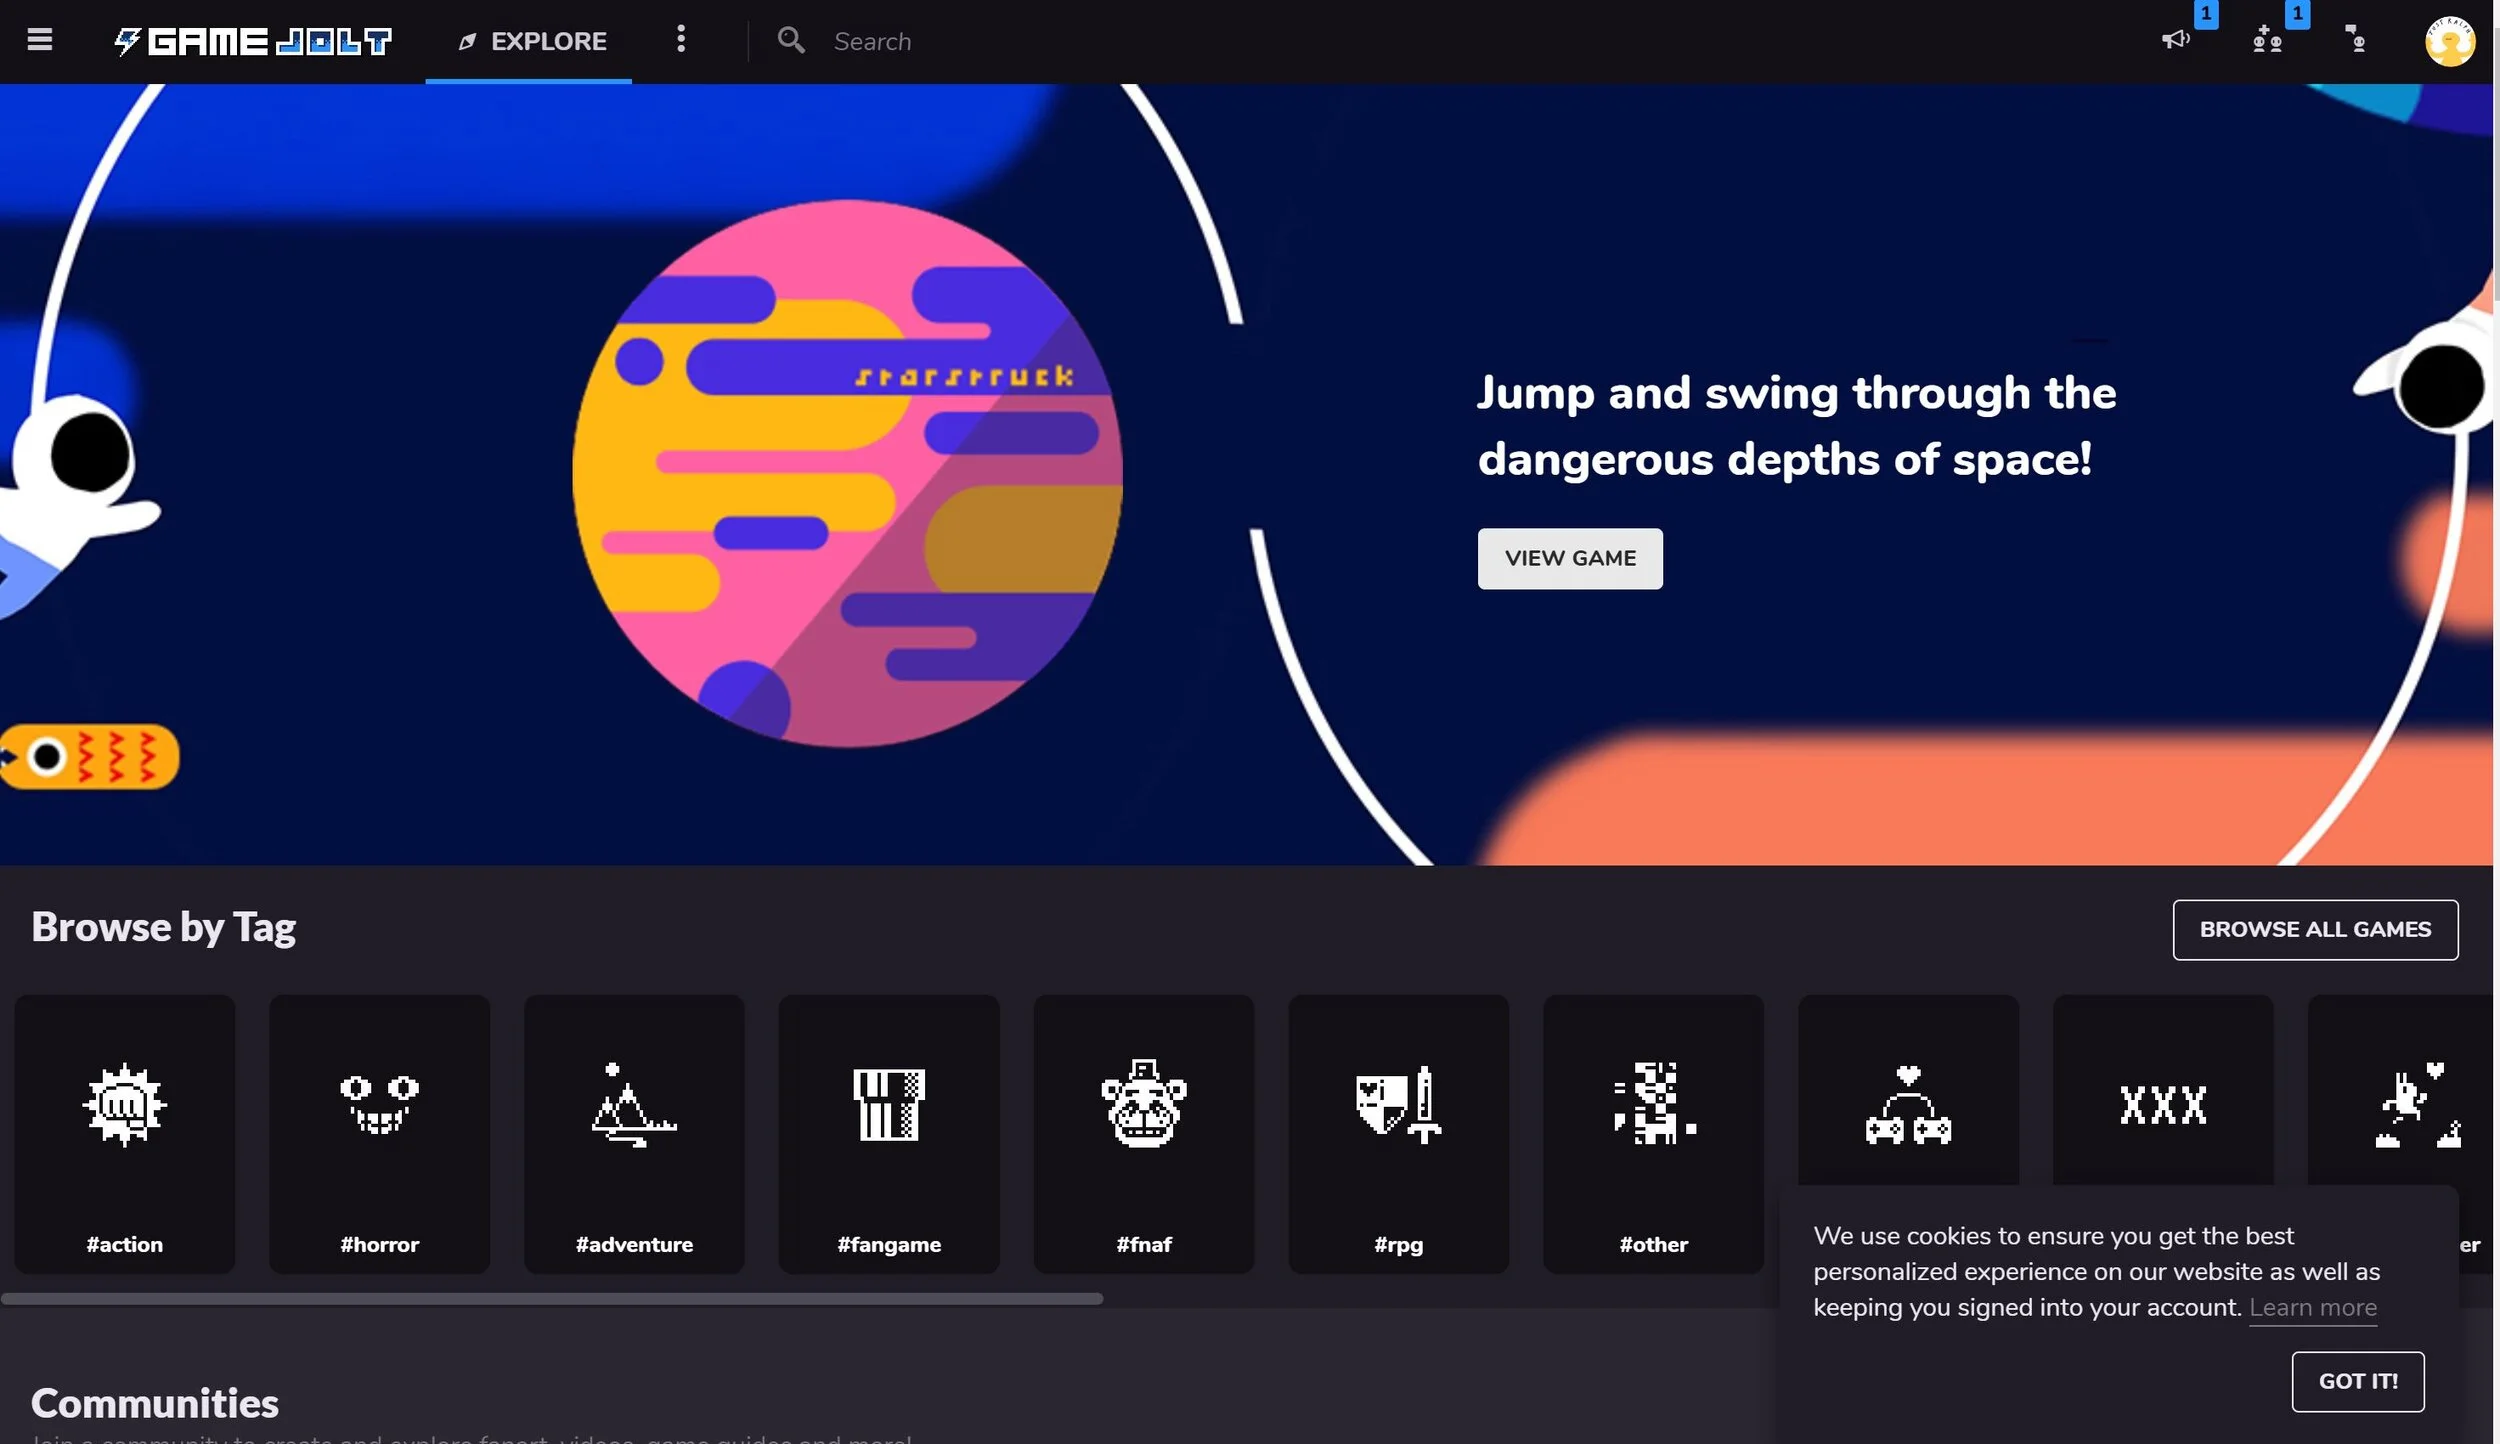Click the Learn more cookie link
The height and width of the screenshot is (1444, 2500).
(2312, 1307)
